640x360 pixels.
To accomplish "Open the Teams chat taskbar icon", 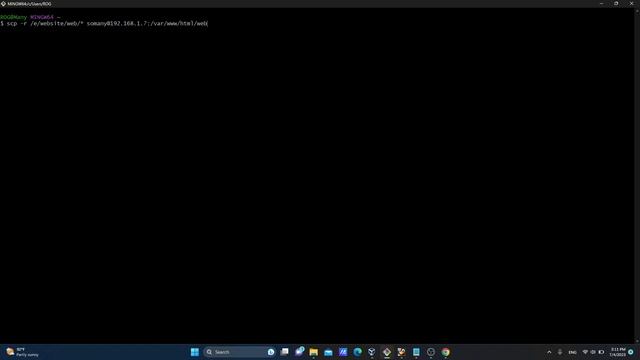I will [x=299, y=351].
